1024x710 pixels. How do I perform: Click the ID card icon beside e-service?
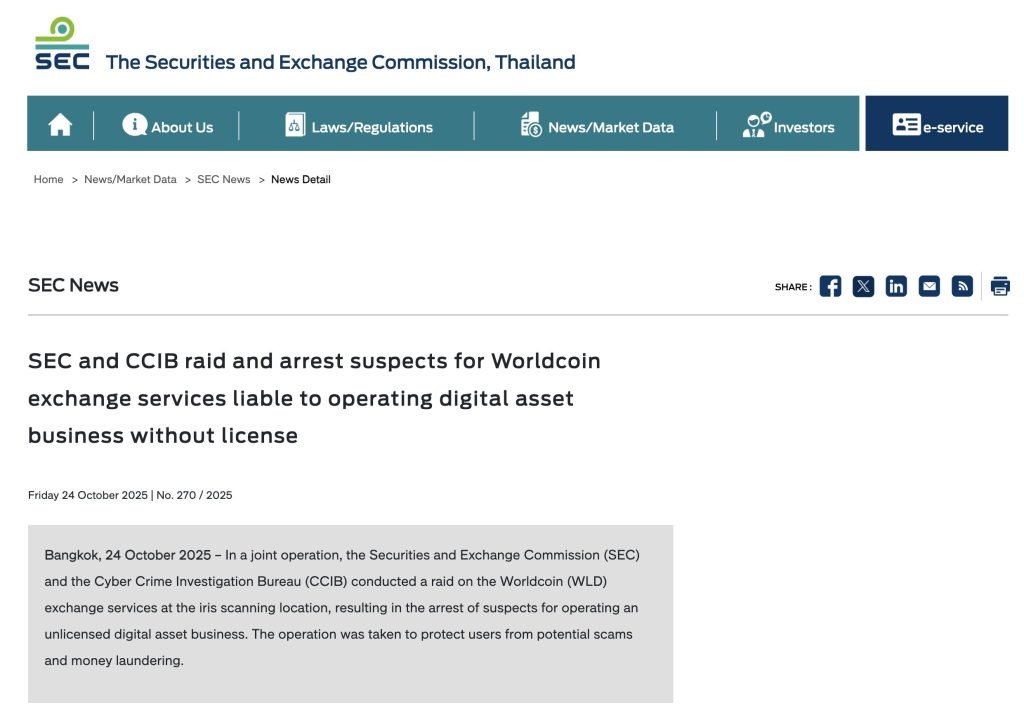pyautogui.click(x=908, y=123)
